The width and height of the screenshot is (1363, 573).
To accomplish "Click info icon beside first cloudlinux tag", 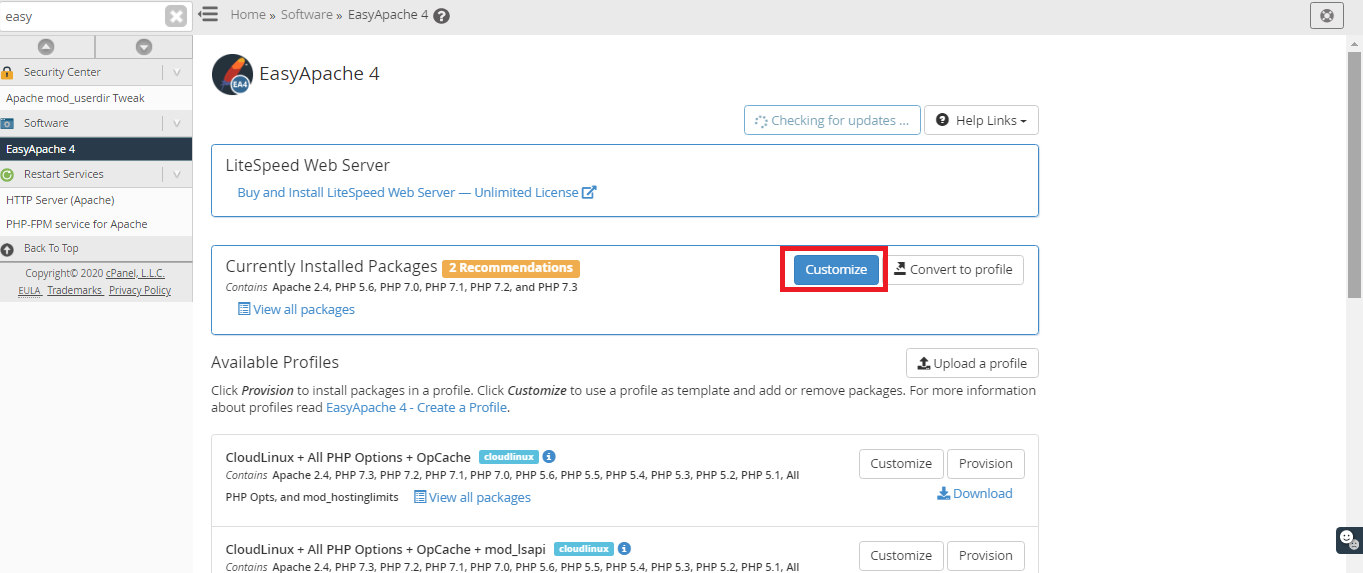I will pos(549,456).
